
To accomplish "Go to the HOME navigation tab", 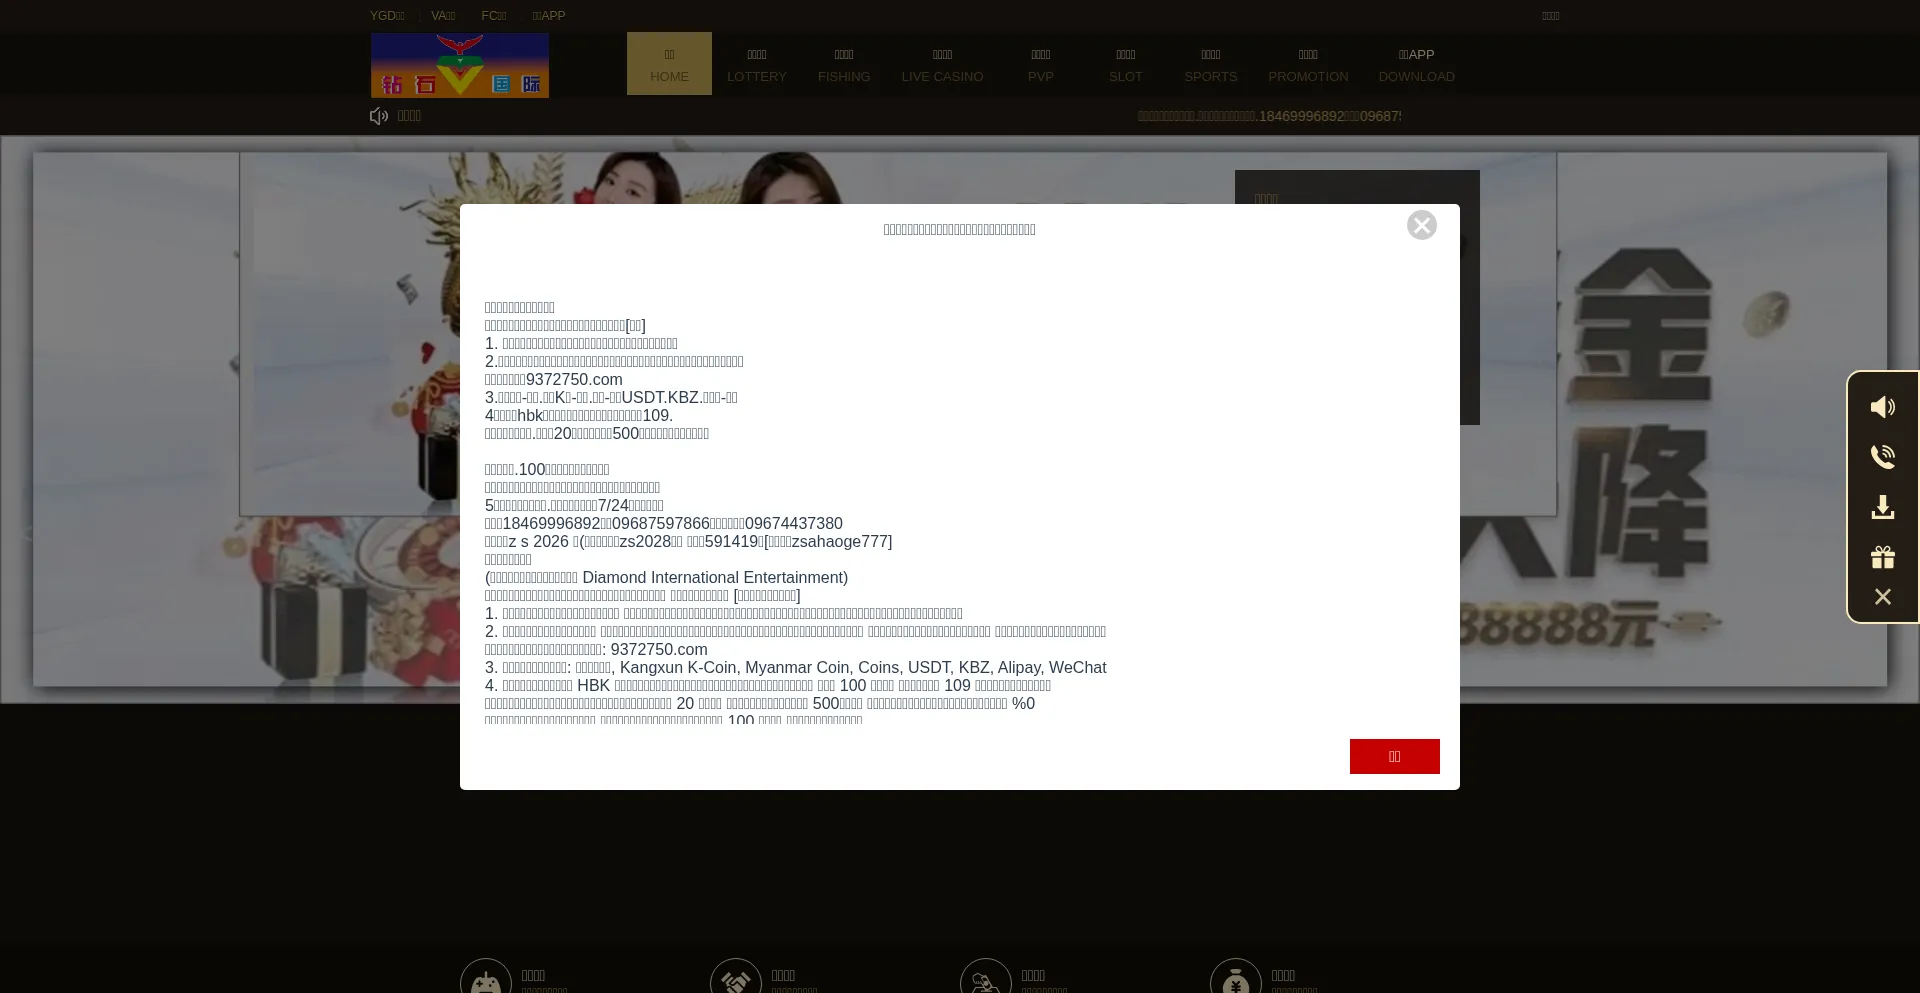I will click(669, 64).
